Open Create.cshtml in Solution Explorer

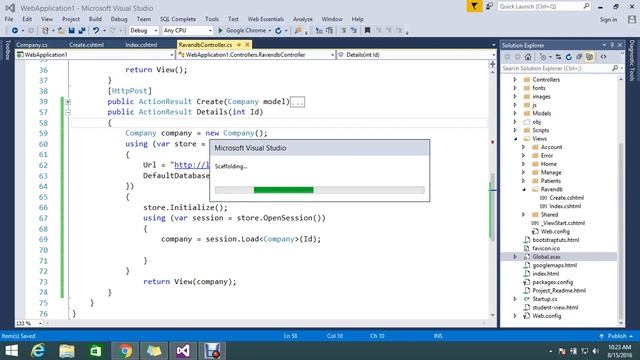(x=566, y=198)
